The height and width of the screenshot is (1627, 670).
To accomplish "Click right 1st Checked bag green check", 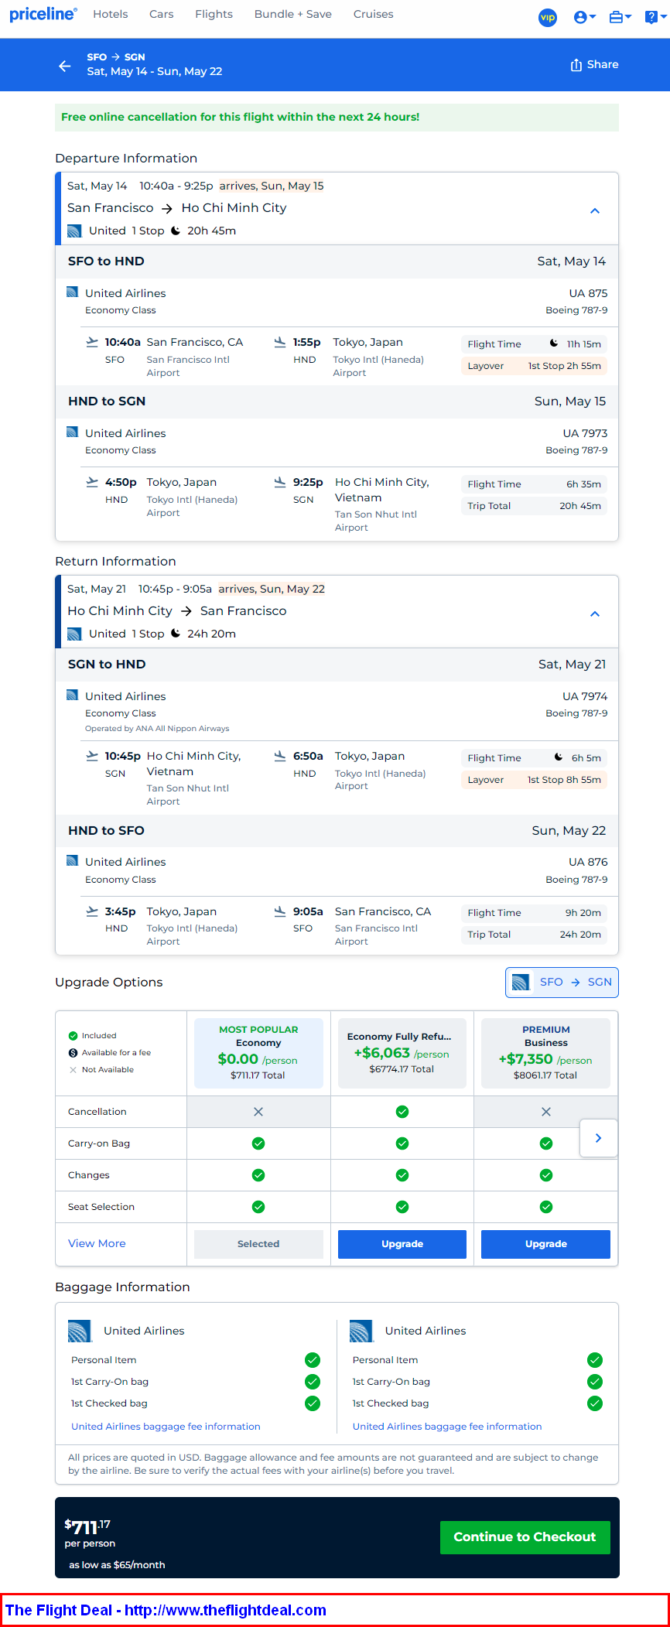I will [x=595, y=1404].
